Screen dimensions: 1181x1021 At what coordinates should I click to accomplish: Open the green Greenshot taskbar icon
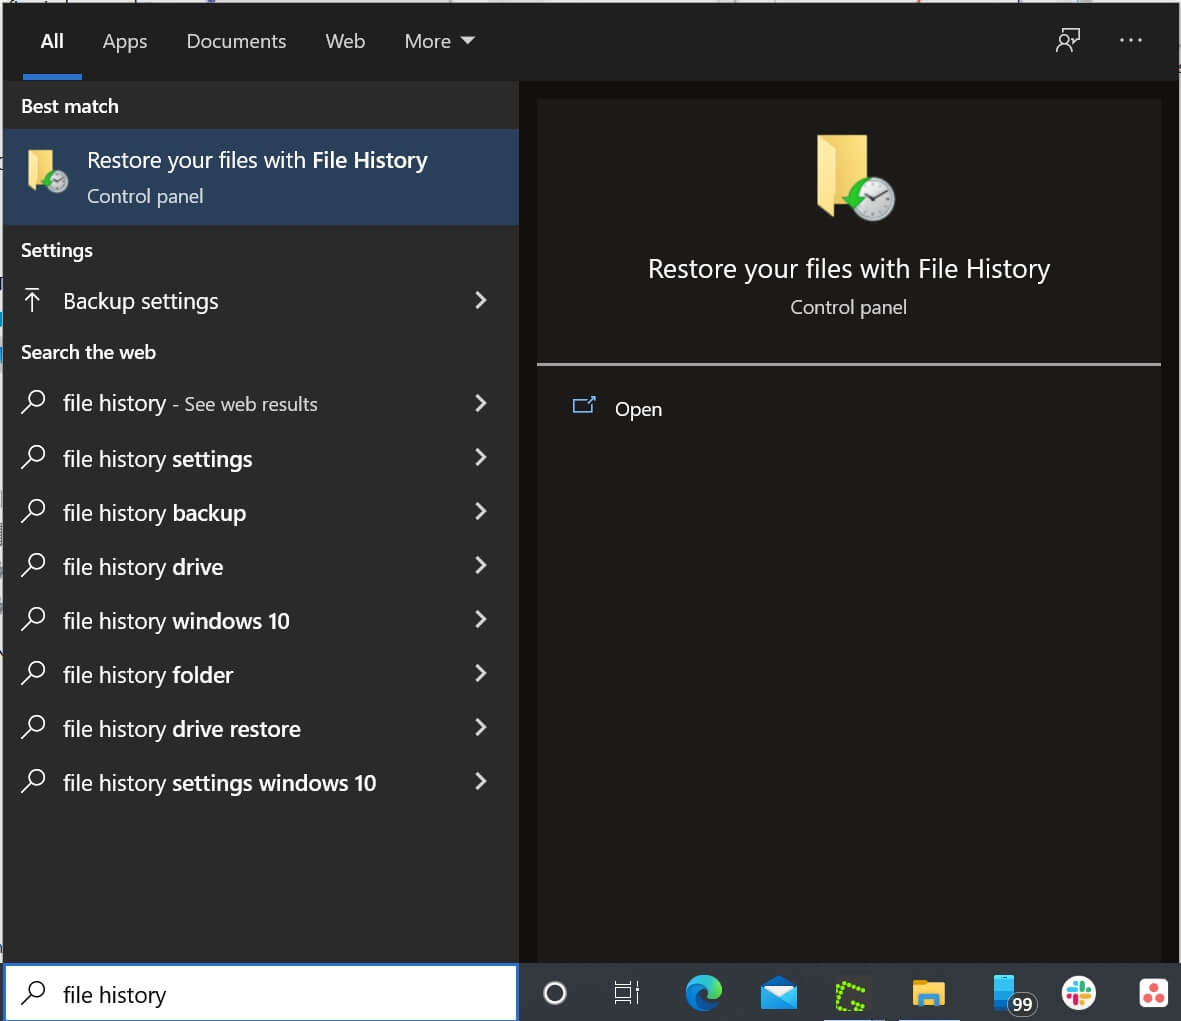pyautogui.click(x=852, y=994)
